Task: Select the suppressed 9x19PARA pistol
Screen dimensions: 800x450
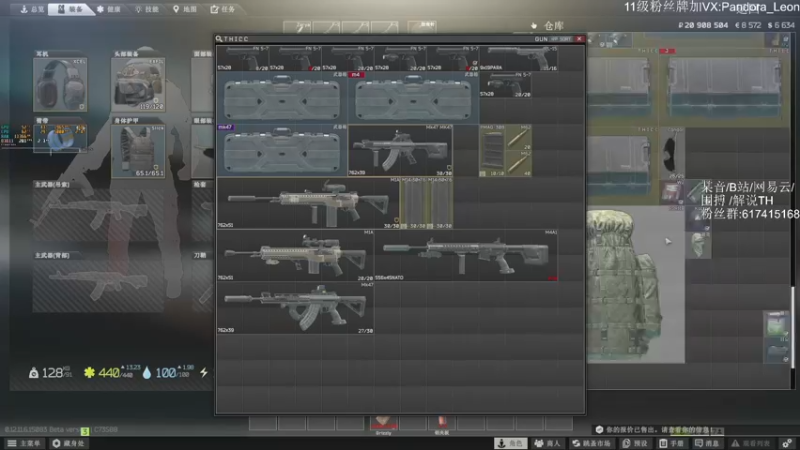Action: 518,58
